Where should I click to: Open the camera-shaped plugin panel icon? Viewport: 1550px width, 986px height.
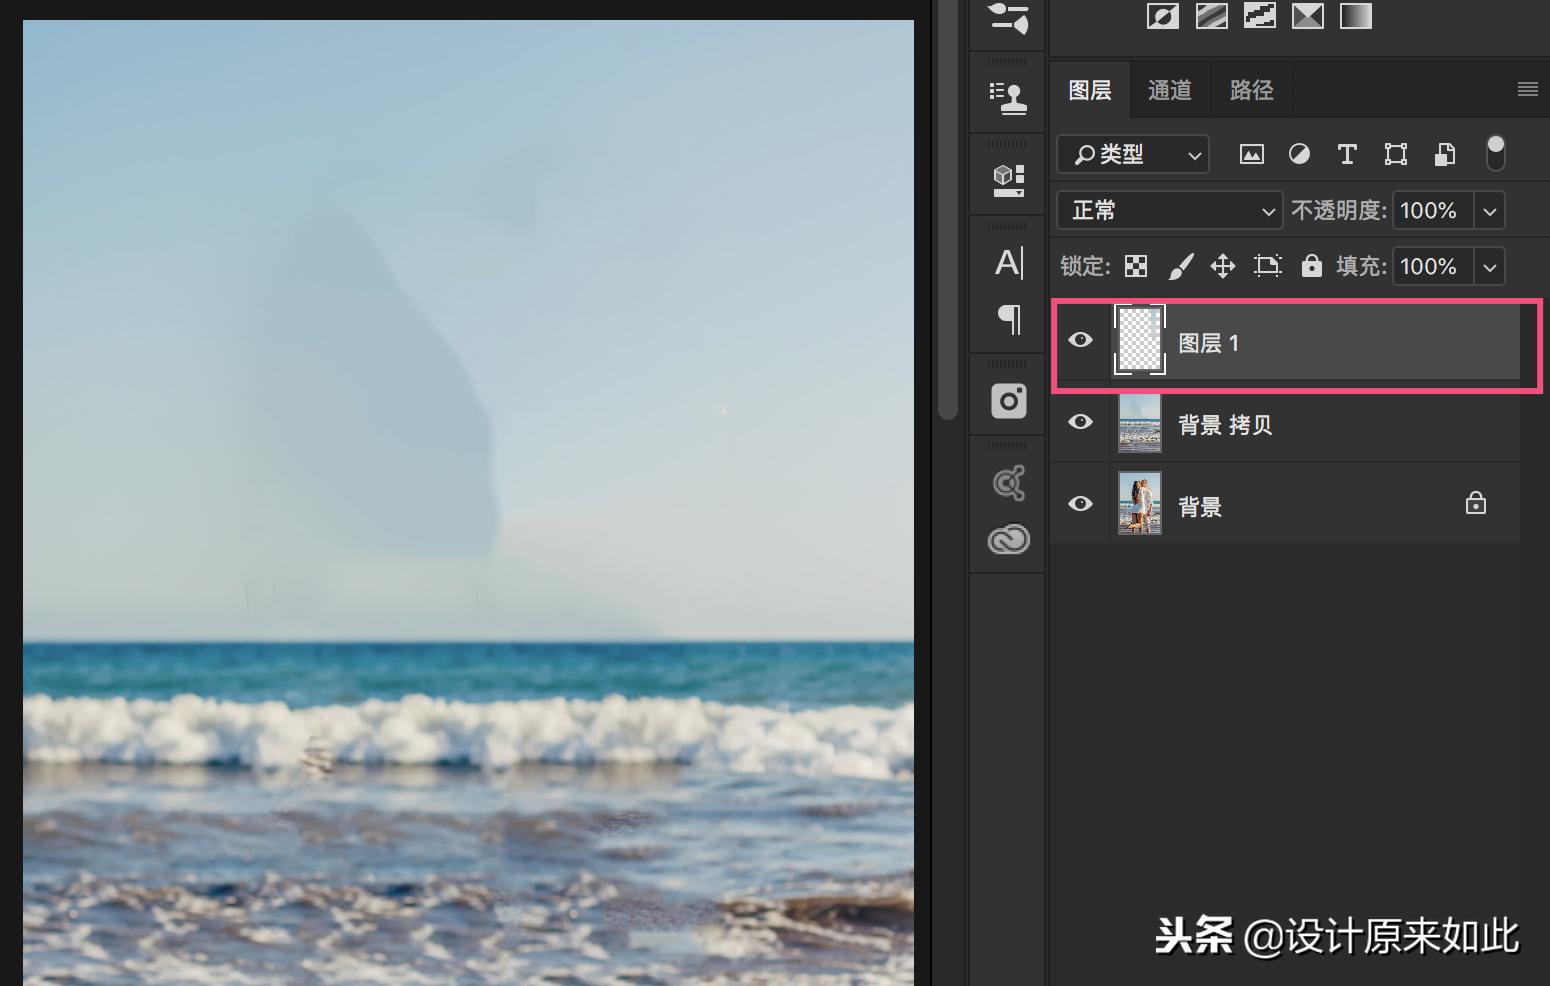(1009, 401)
